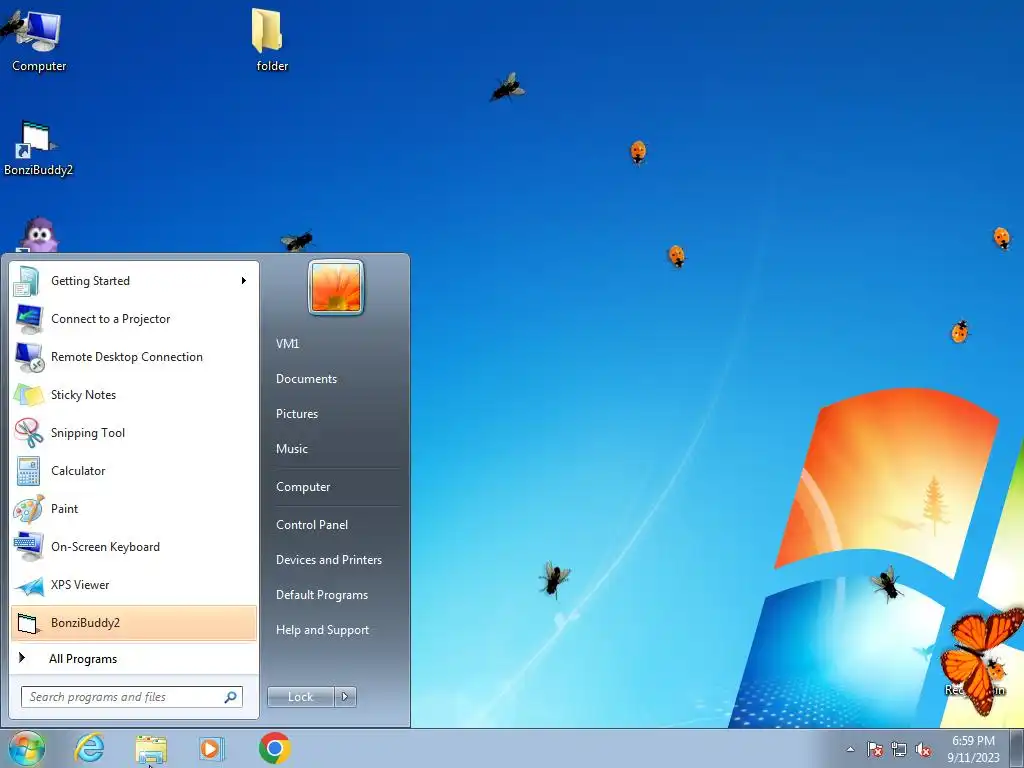Click the Paint palette icon
The image size is (1024, 768).
[x=29, y=509]
